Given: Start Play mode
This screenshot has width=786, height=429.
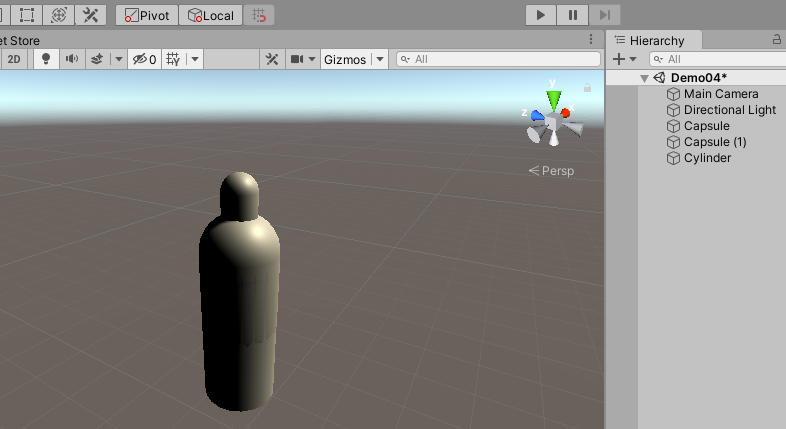Looking at the screenshot, I should pyautogui.click(x=540, y=15).
